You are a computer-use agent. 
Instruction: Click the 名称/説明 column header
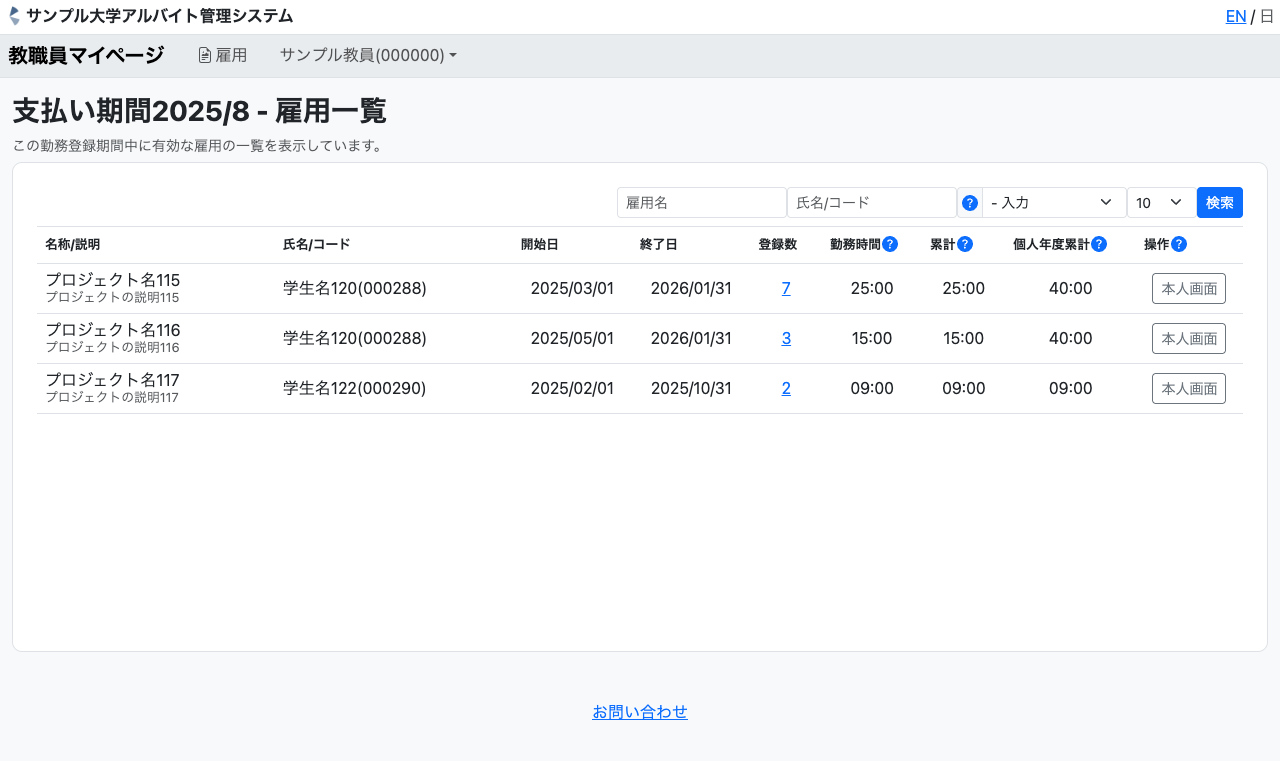(72, 245)
